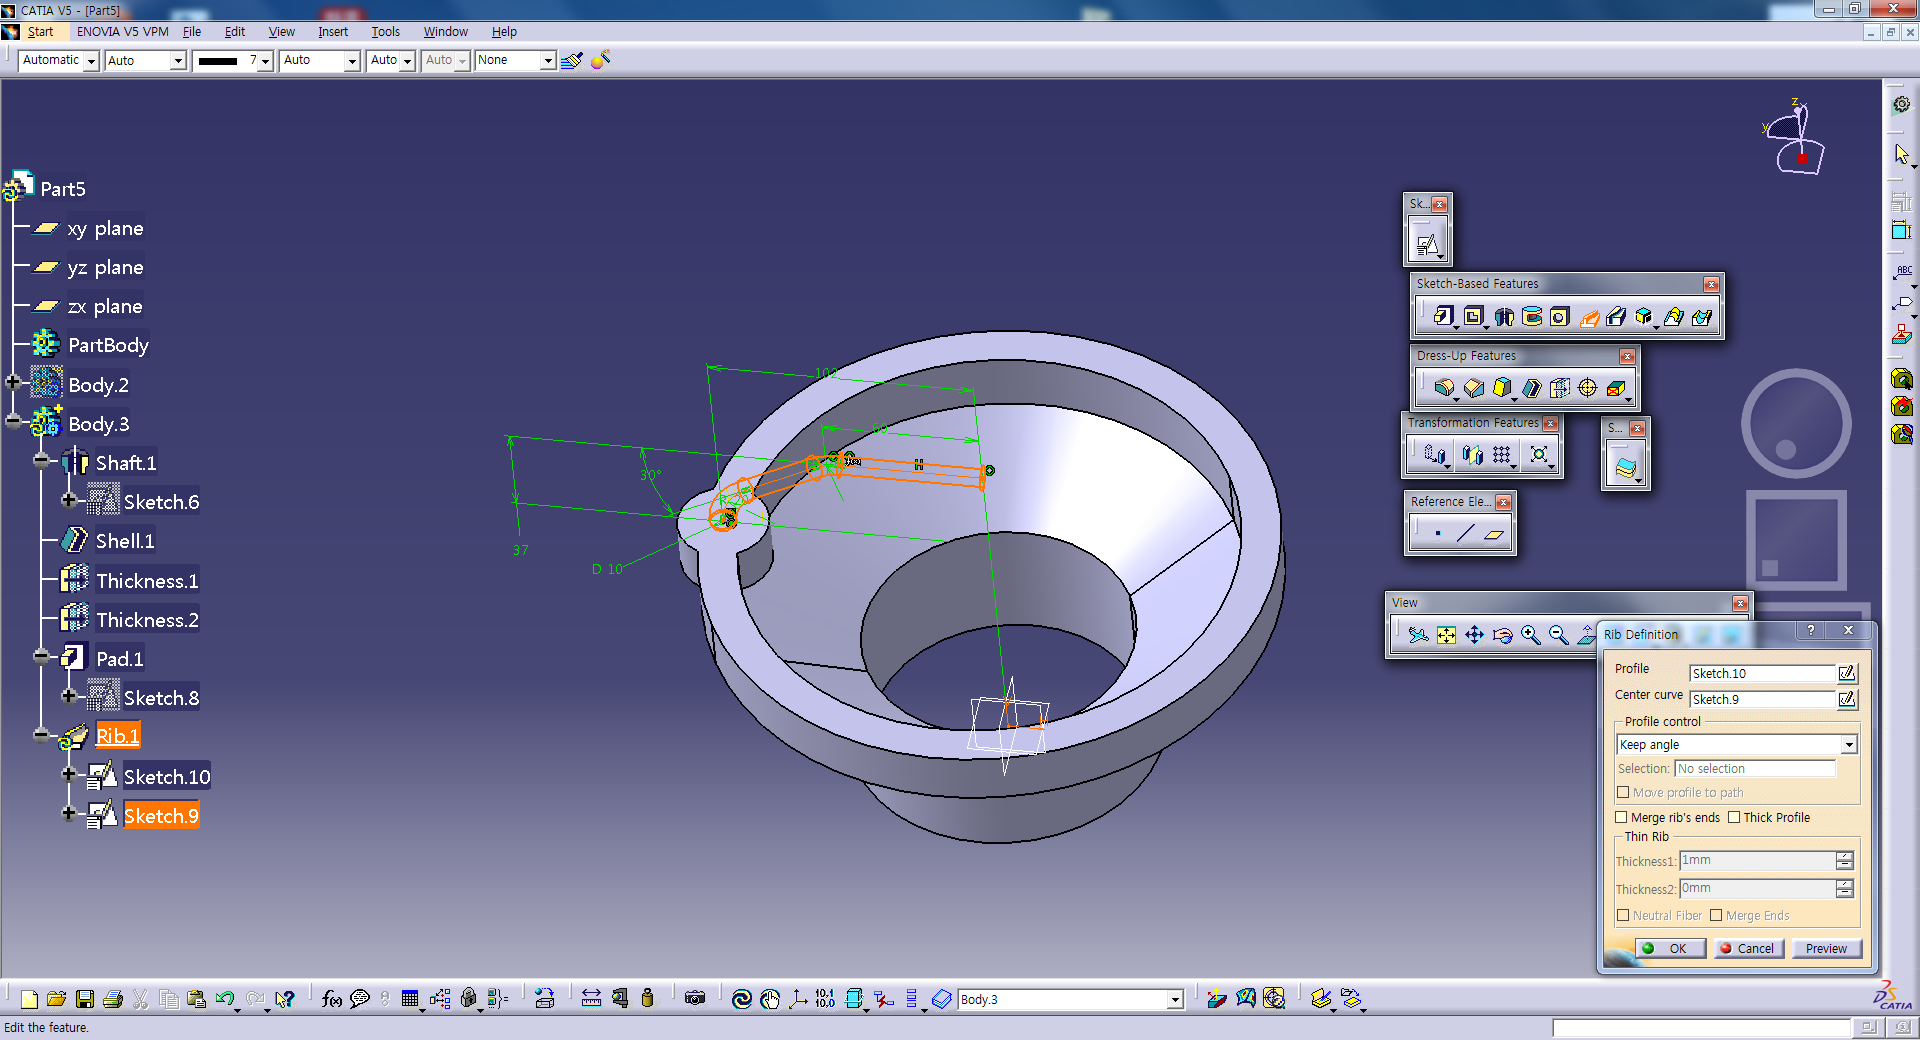Click the Profile field showing Sketch.10
This screenshot has height=1040, width=1920.
[1762, 673]
